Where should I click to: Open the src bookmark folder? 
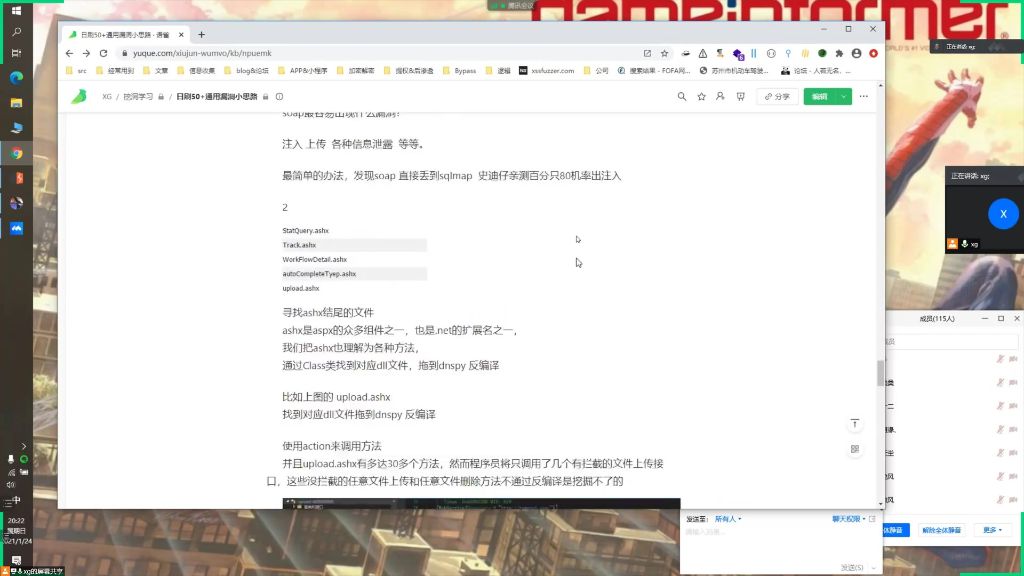[76, 71]
